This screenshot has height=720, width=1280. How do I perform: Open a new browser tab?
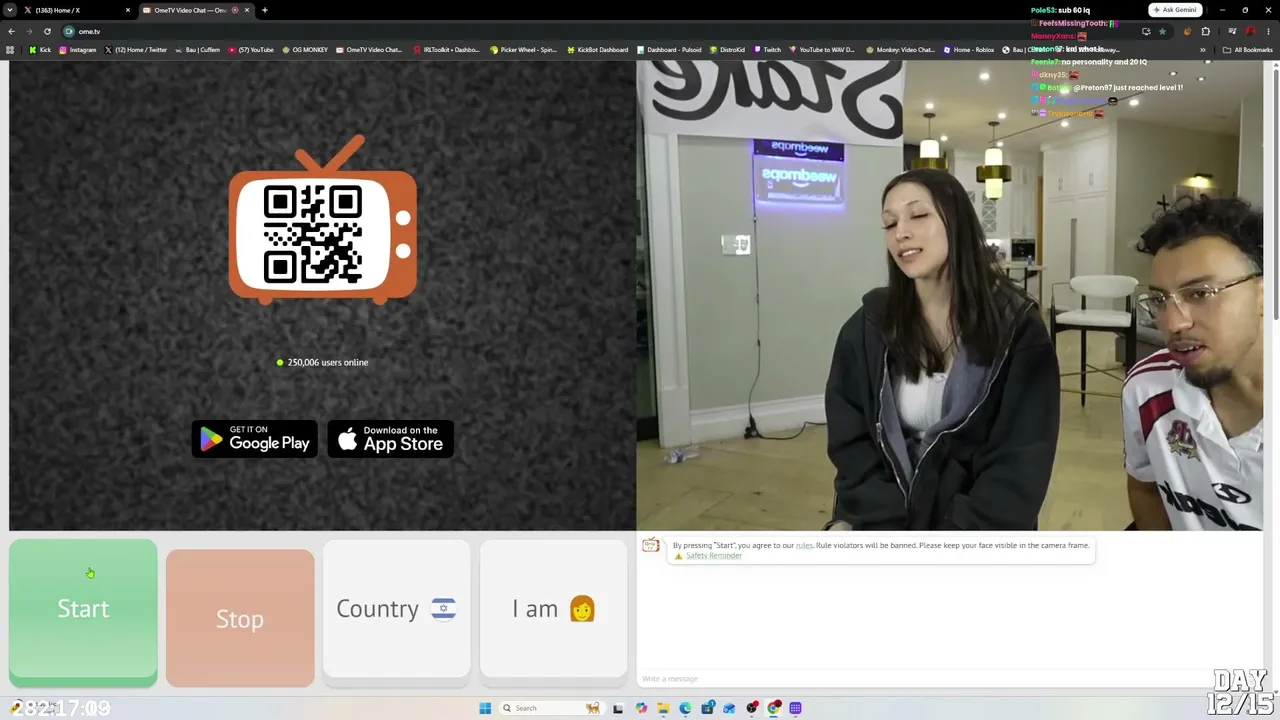(265, 10)
